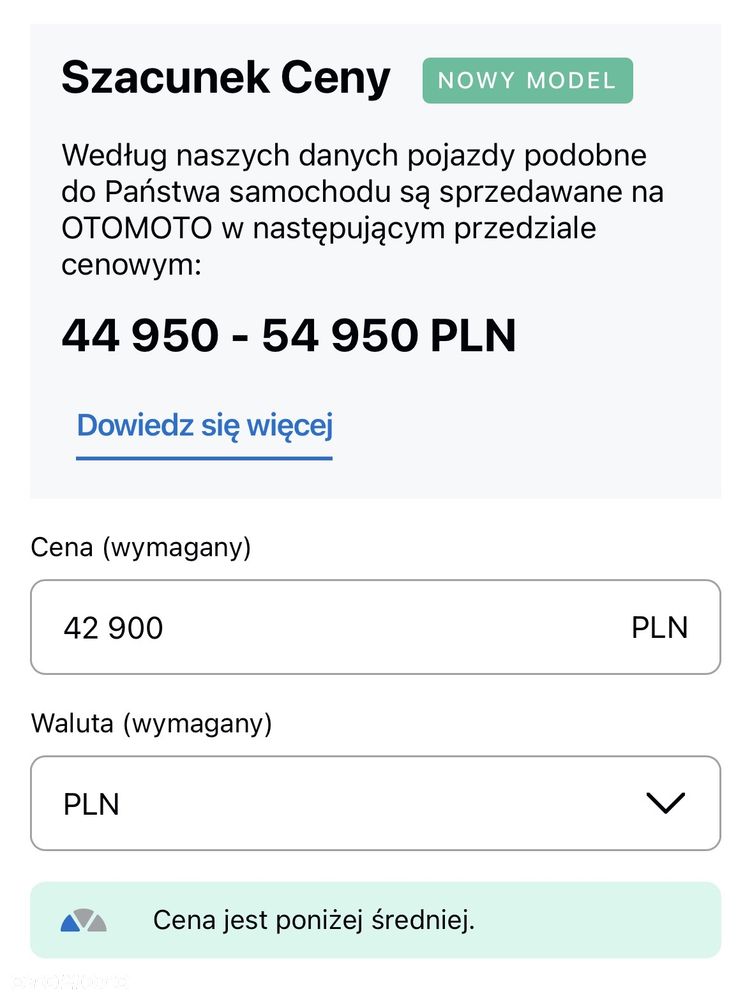
Task: Click the OTOMOTO word in description
Action: pos(136,228)
